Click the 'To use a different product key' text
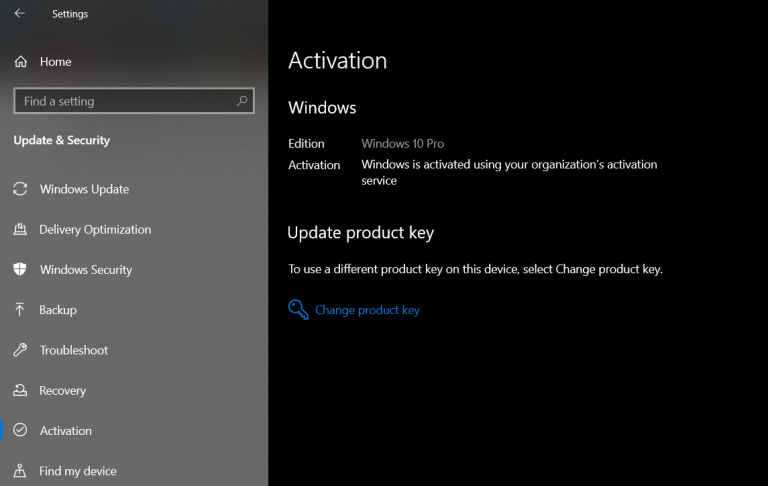The width and height of the screenshot is (768, 486). point(475,269)
